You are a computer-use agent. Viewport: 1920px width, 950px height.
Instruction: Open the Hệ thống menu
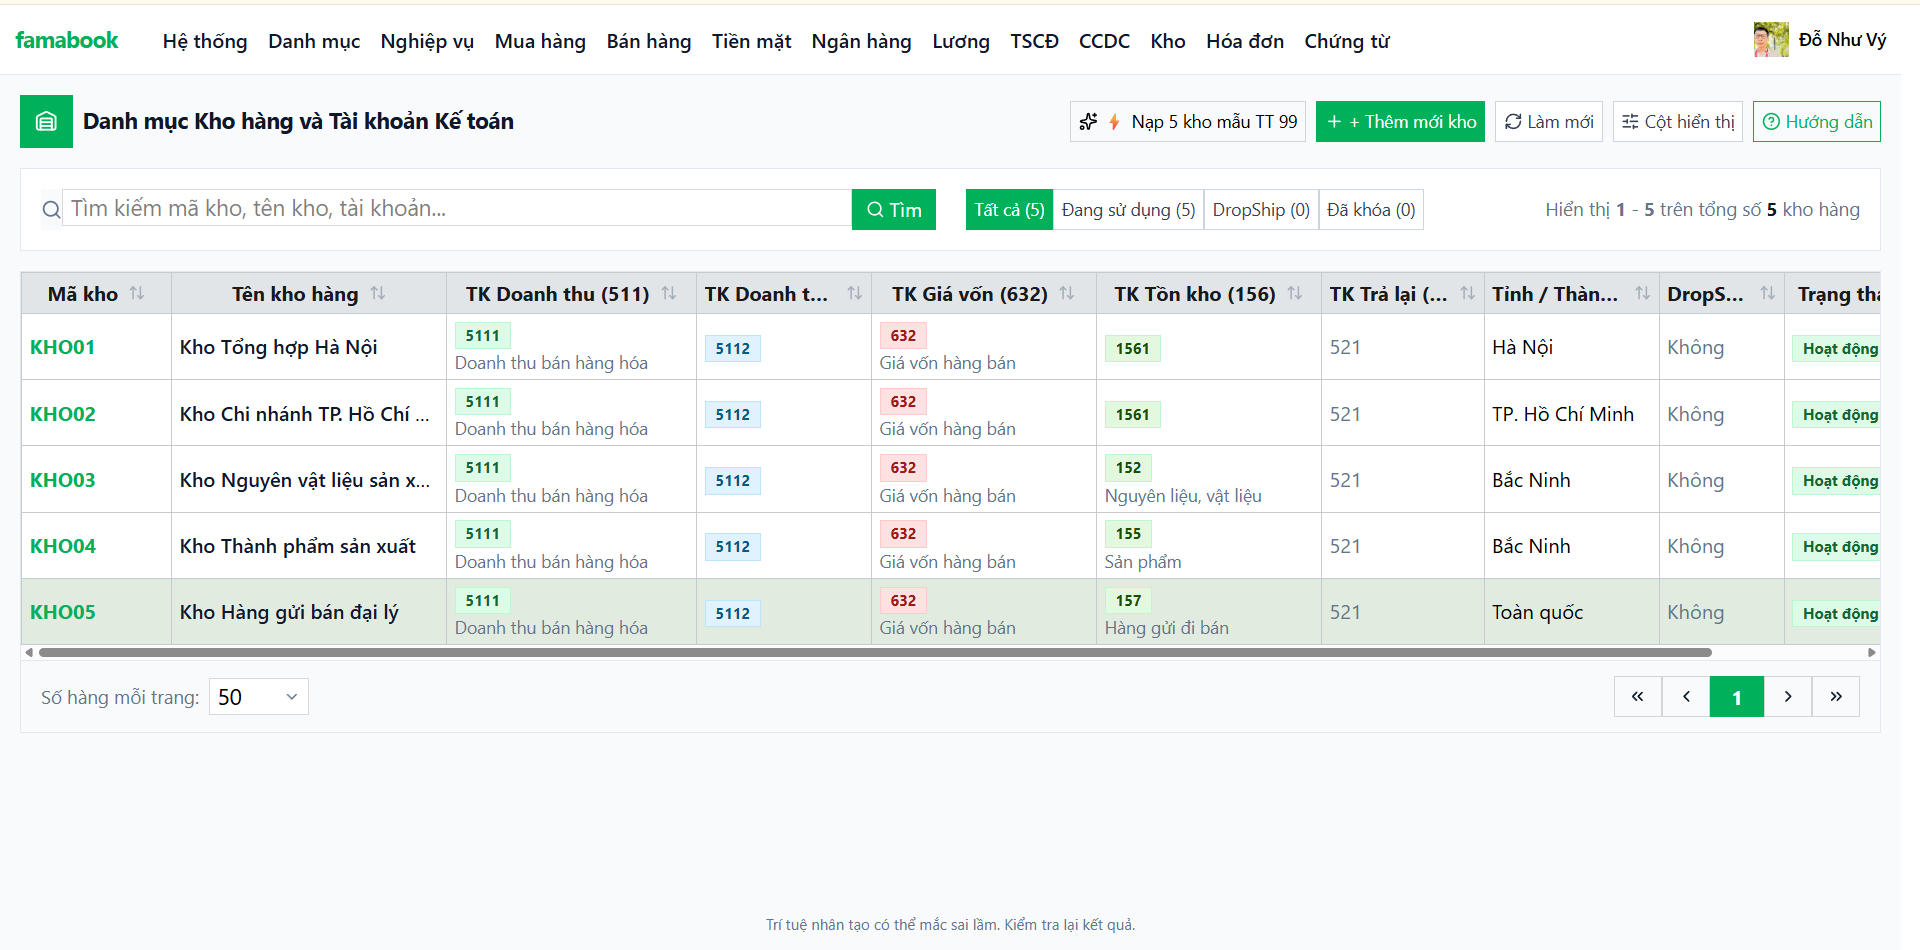[205, 41]
